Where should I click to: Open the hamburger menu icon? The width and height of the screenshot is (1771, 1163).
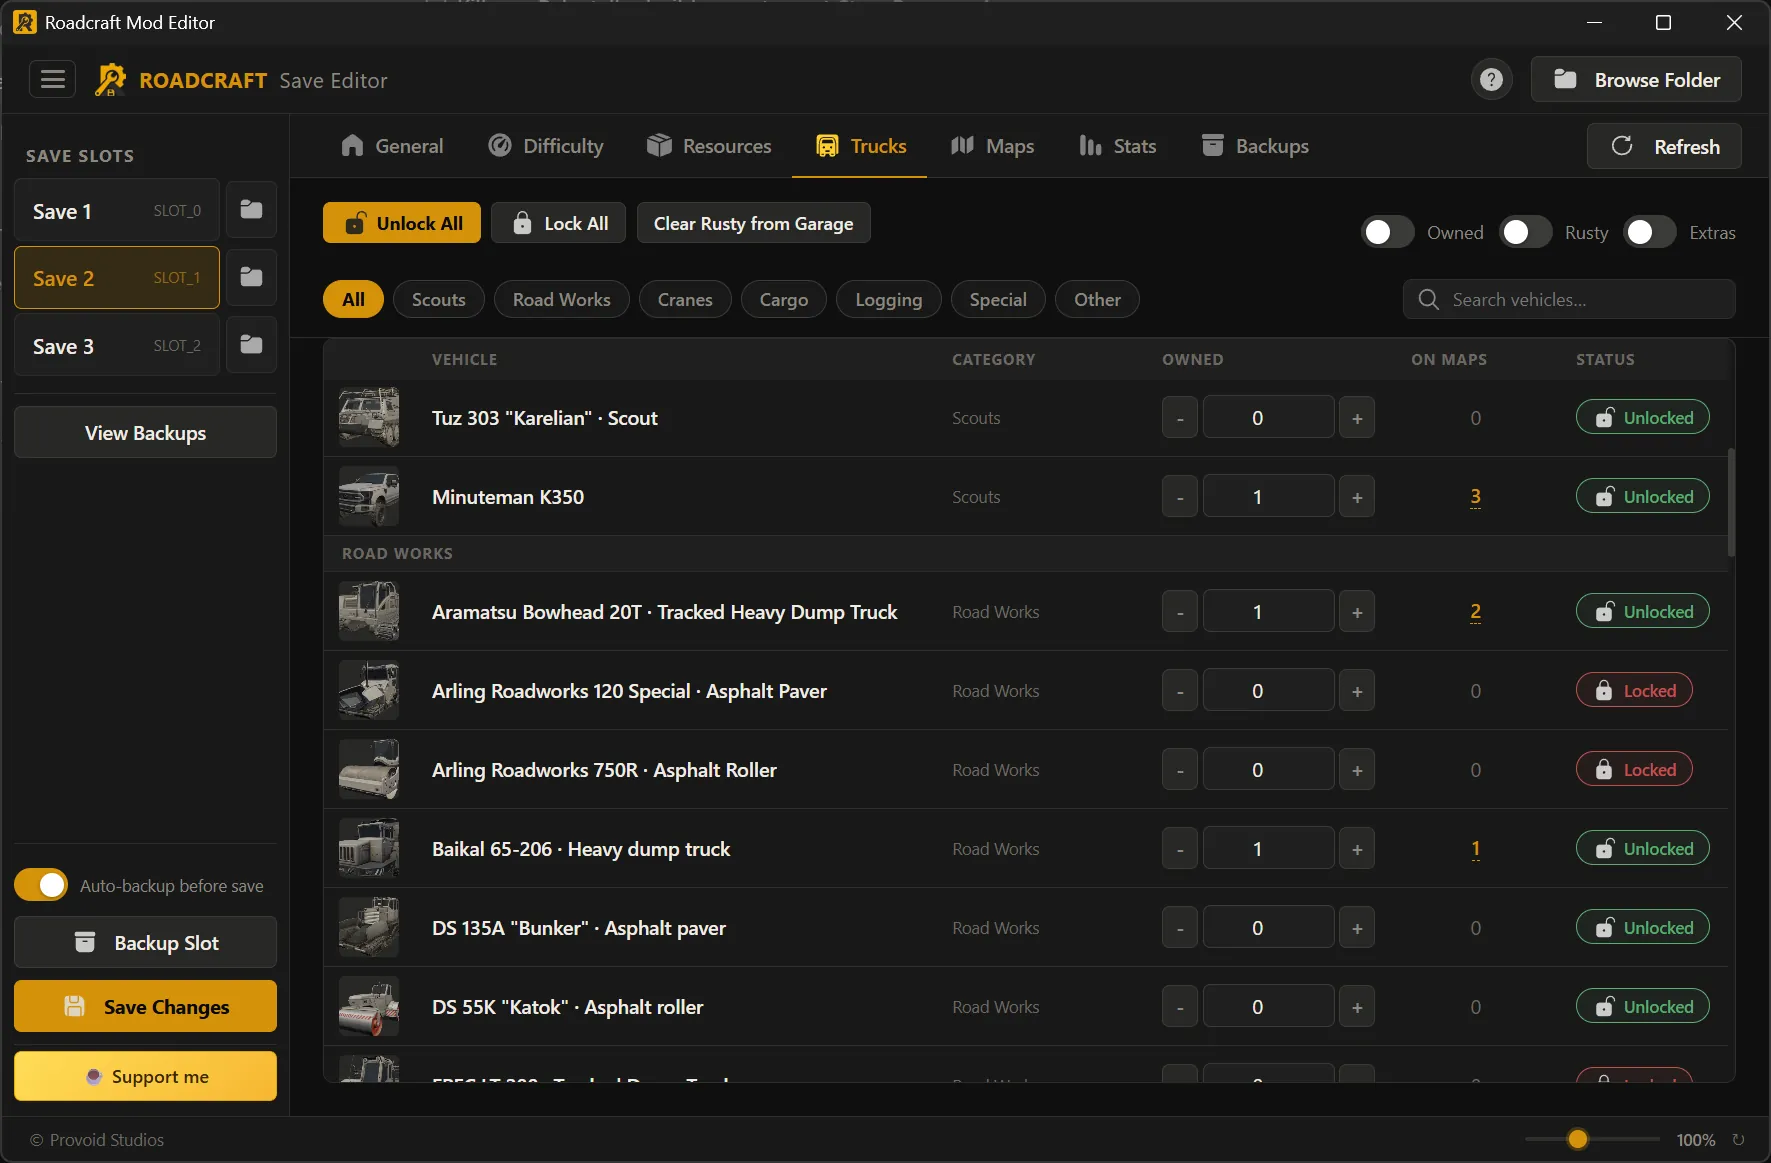(x=52, y=79)
